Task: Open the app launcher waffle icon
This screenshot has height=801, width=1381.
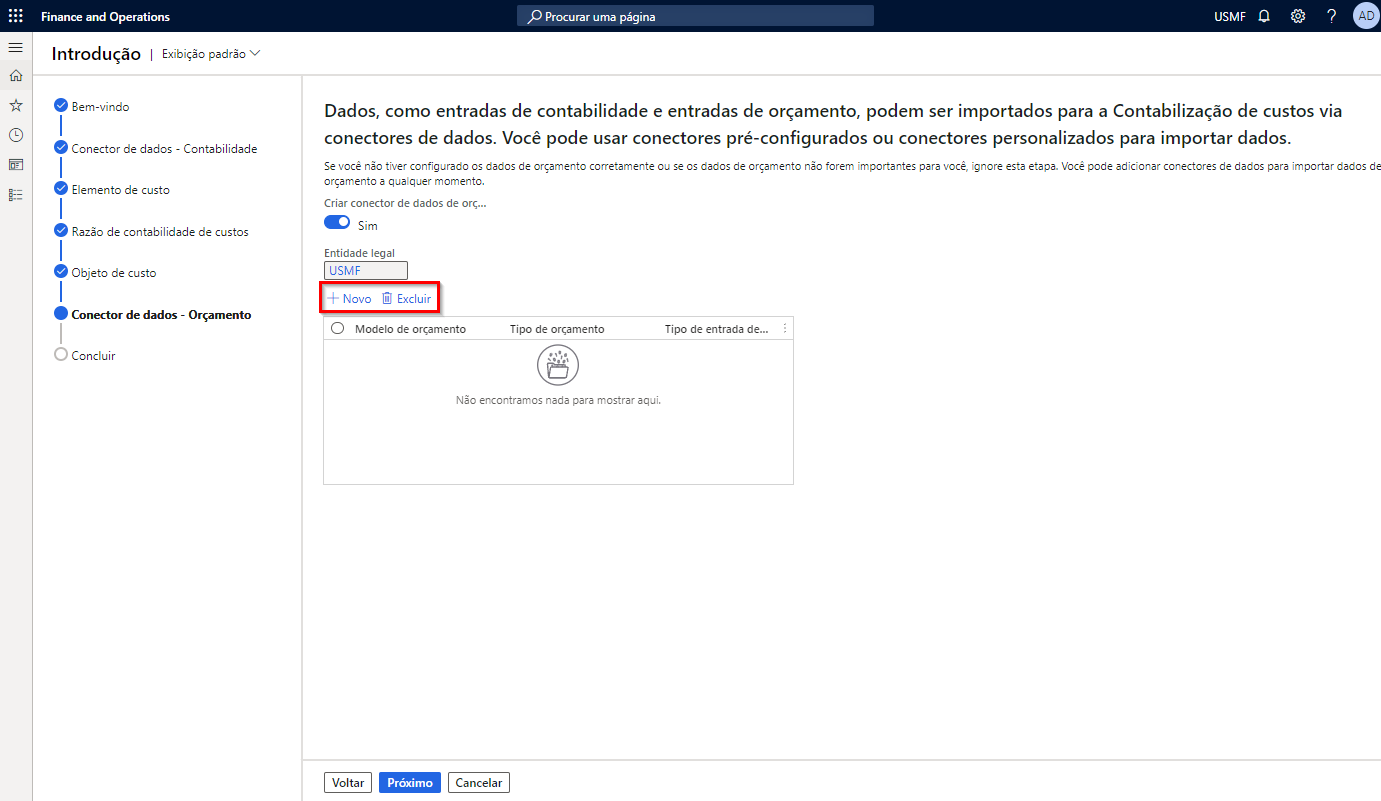Action: point(16,16)
